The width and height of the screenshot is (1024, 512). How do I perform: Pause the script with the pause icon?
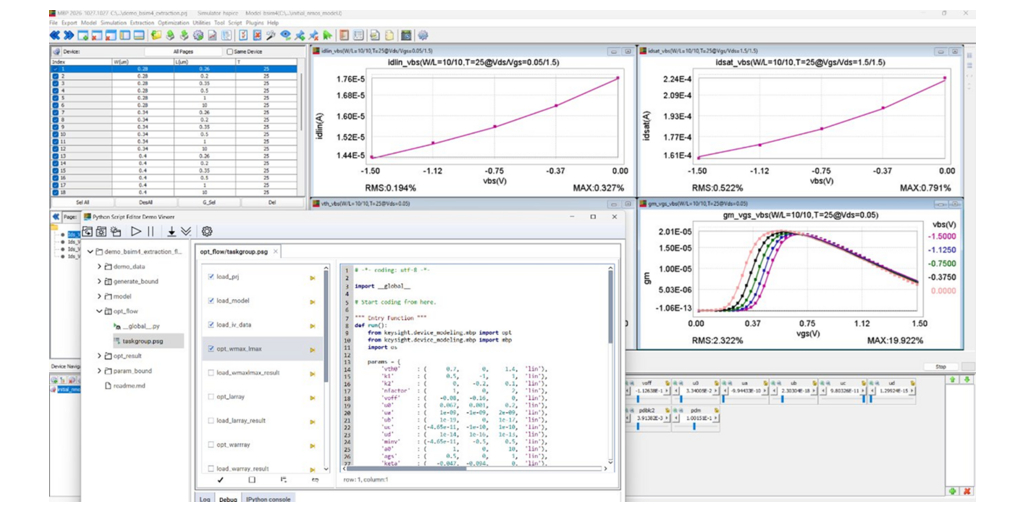[x=151, y=231]
